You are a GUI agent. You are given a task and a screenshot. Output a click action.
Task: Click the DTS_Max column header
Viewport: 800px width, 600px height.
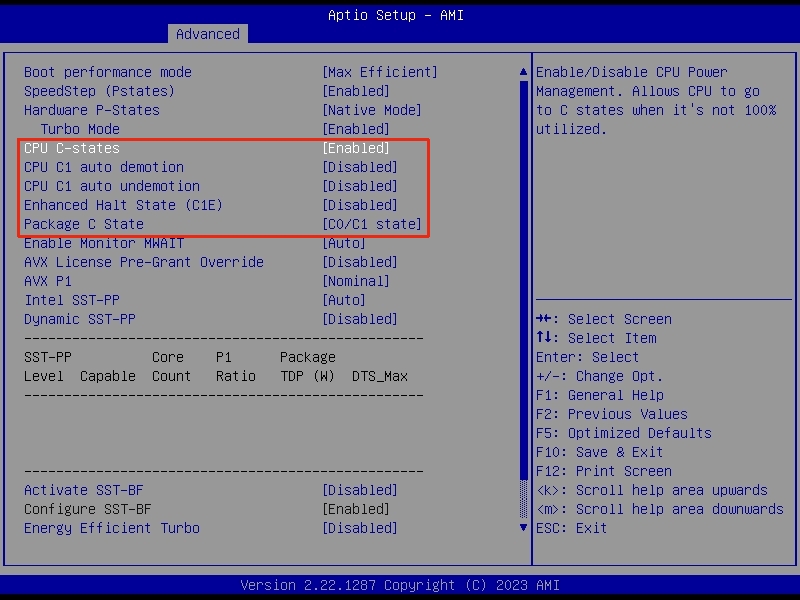(x=380, y=377)
